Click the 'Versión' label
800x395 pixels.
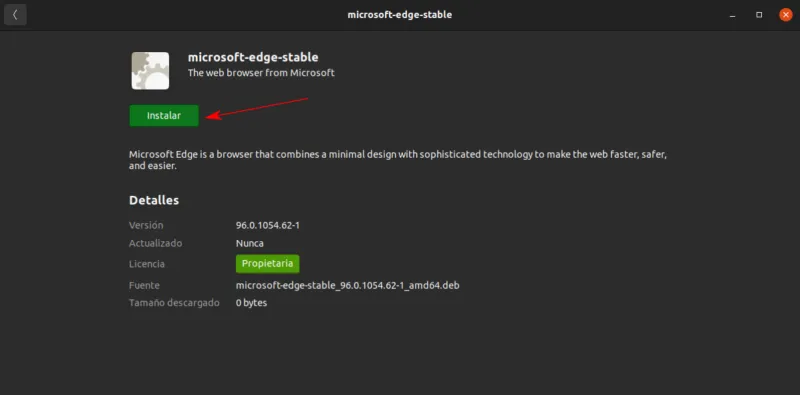pos(146,225)
